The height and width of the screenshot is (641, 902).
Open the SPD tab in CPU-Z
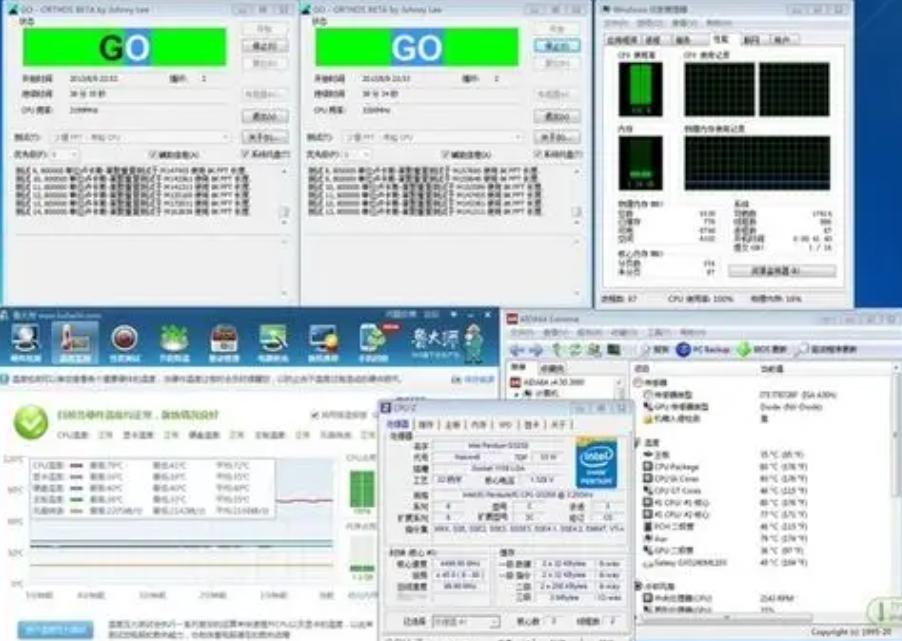coord(505,425)
